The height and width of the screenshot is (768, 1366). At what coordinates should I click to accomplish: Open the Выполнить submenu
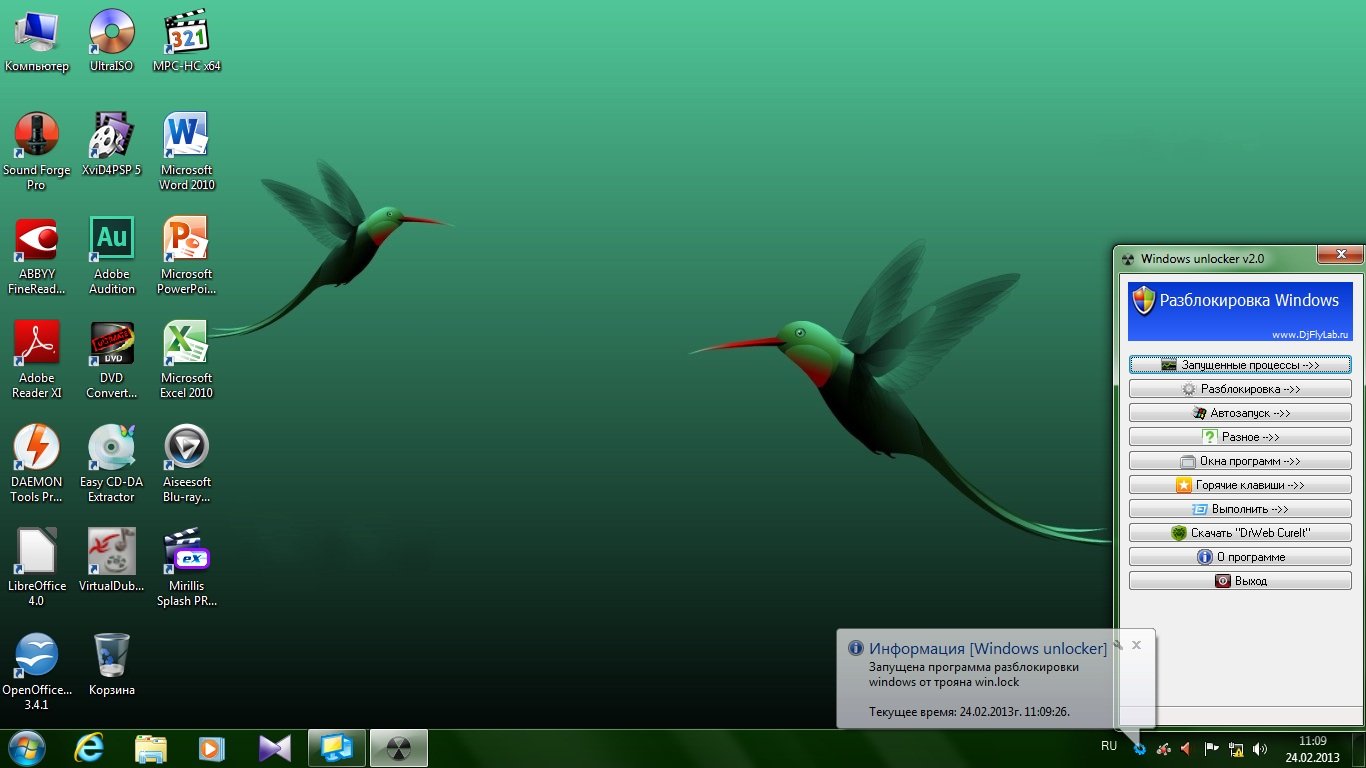[x=1240, y=509]
